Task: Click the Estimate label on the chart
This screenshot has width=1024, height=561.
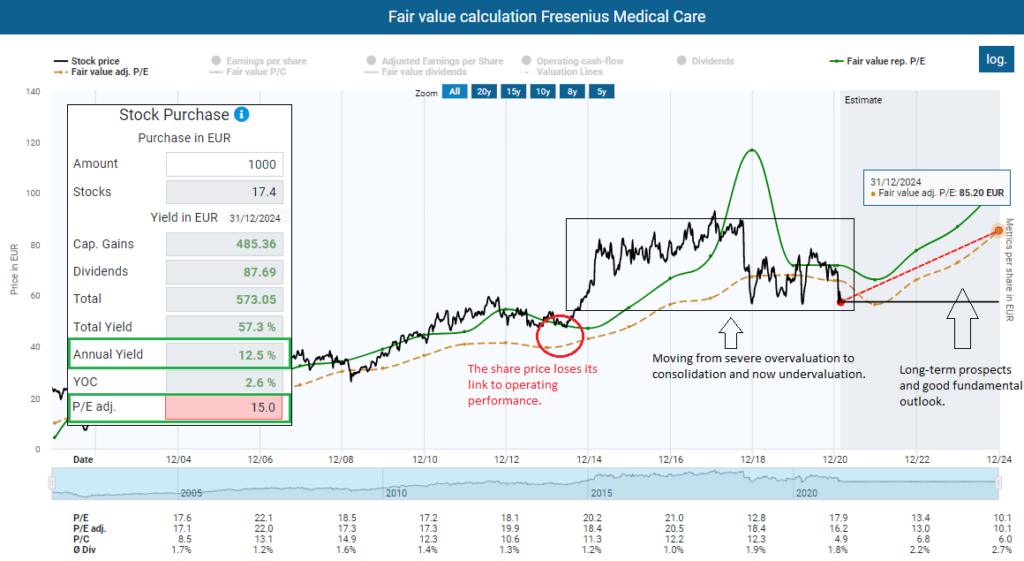Action: click(x=863, y=100)
